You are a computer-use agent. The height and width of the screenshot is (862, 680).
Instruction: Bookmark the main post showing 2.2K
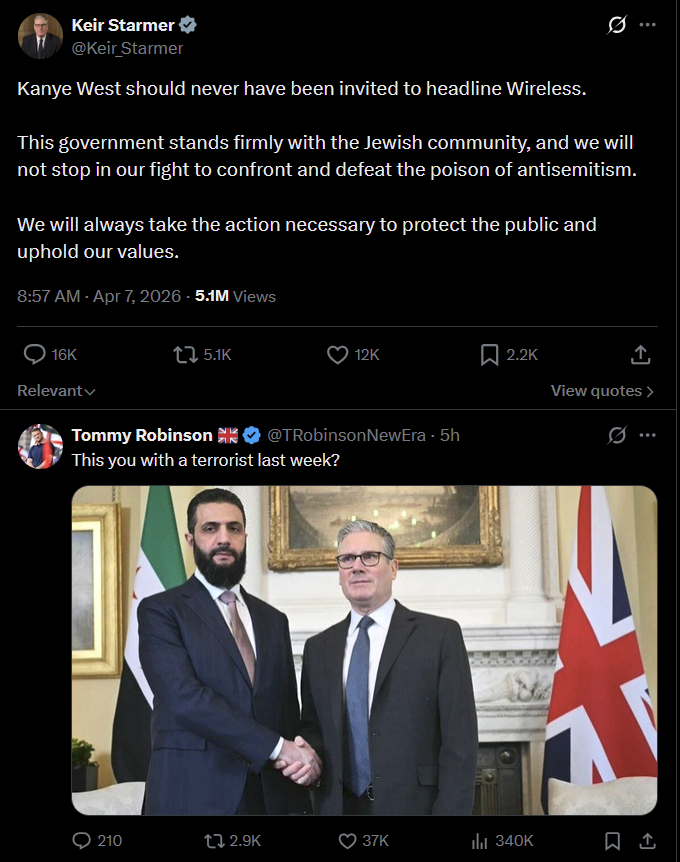[x=490, y=354]
